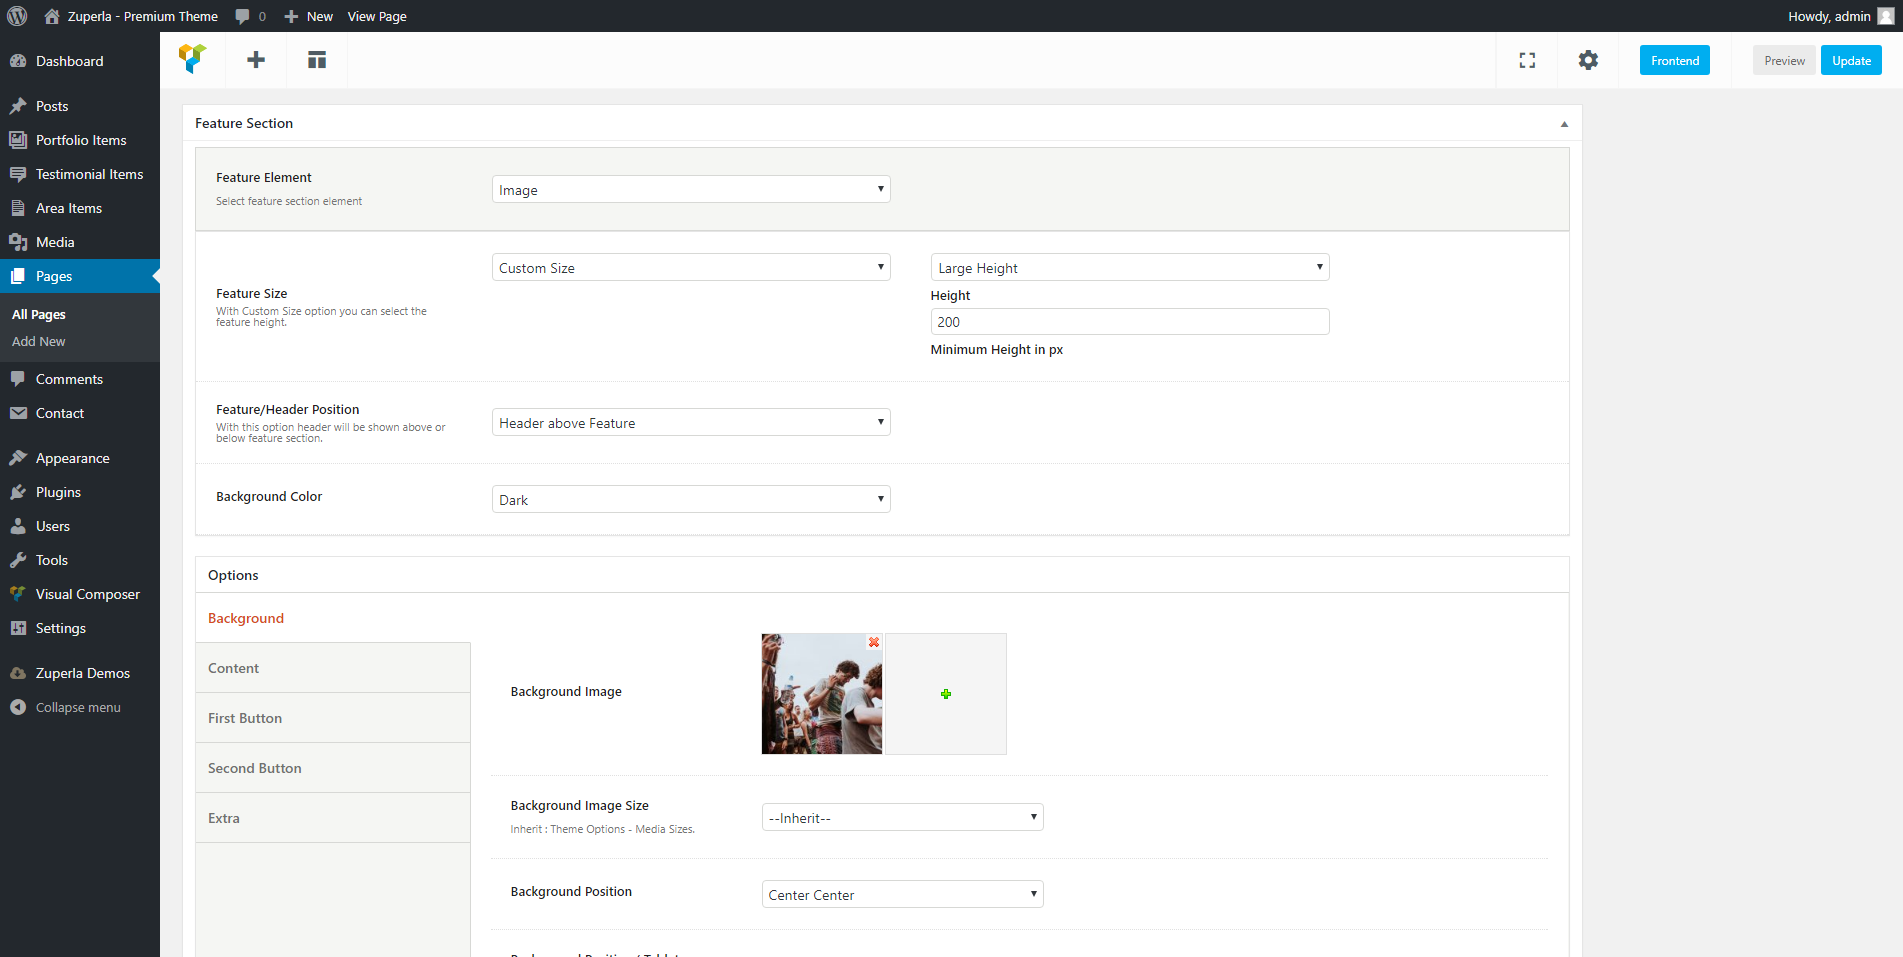
Task: Open Feature Element dropdown showing Image
Action: tap(691, 189)
